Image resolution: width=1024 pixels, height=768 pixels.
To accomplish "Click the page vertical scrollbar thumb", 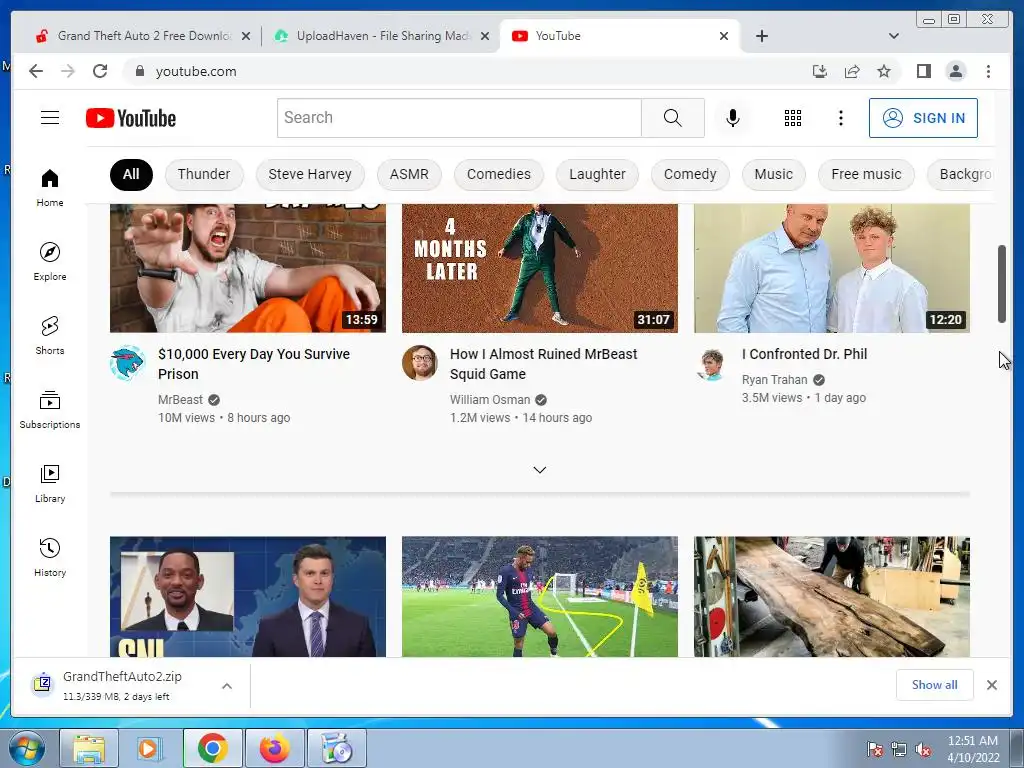I will click(1001, 284).
